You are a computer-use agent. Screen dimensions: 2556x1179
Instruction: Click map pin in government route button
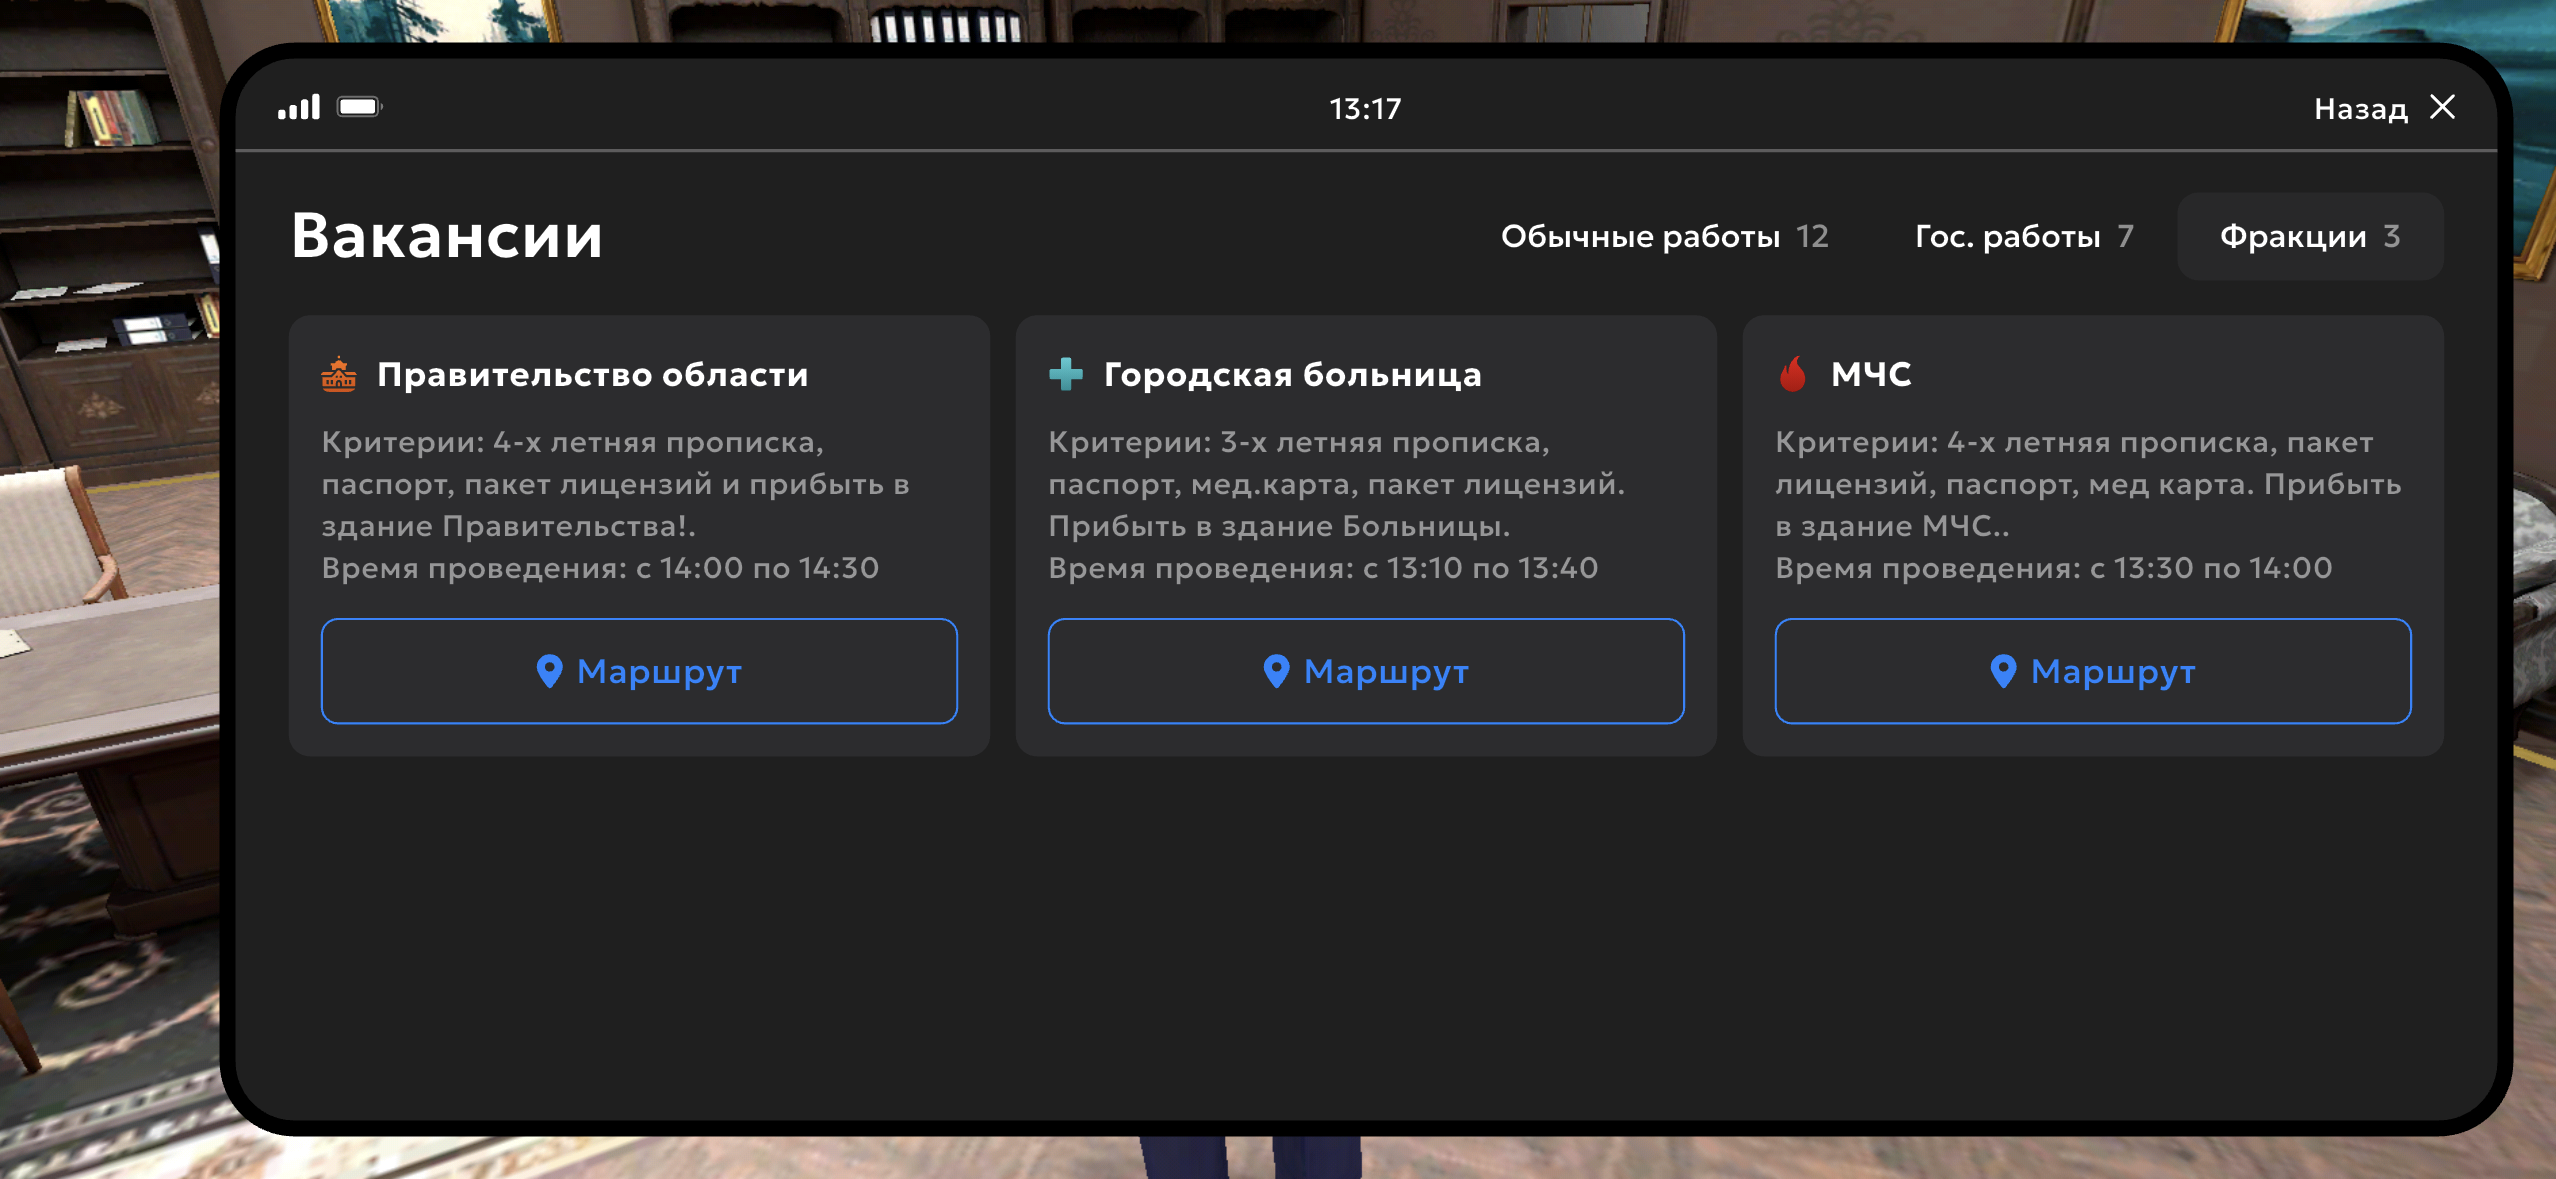(549, 671)
